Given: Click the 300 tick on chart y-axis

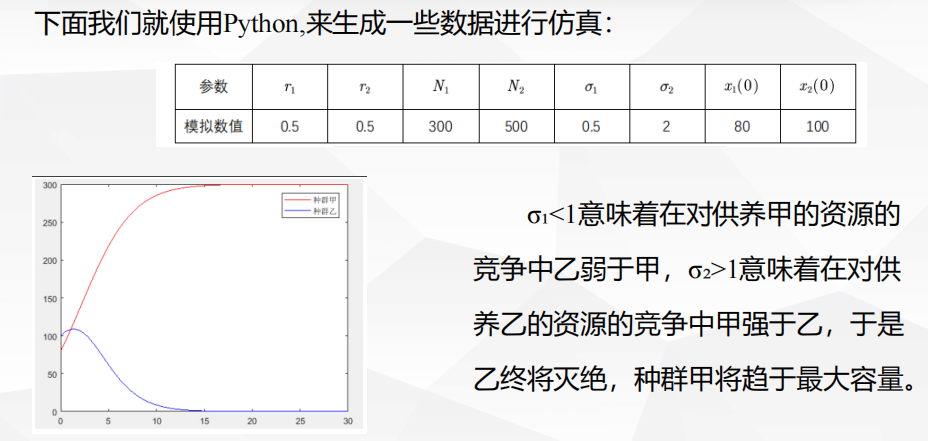Looking at the screenshot, I should pos(50,185).
